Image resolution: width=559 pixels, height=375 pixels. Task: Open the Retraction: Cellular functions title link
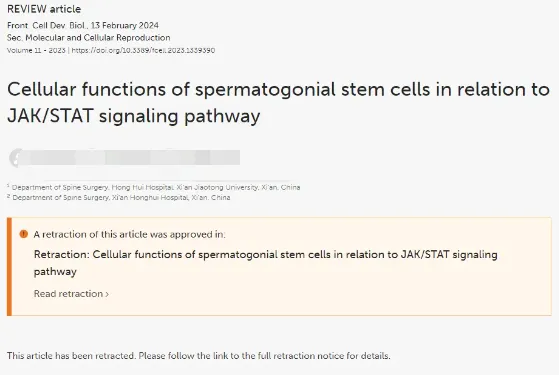point(266,263)
